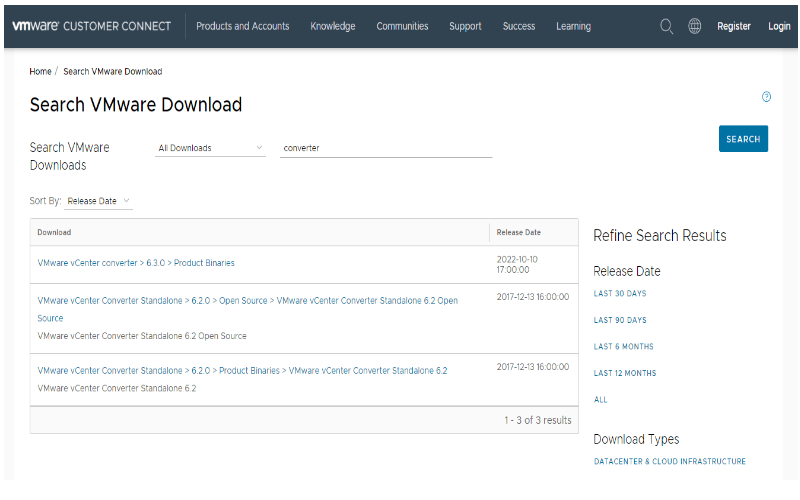Filter by LAST 12 MONTHS
The image size is (800, 500).
tap(625, 373)
